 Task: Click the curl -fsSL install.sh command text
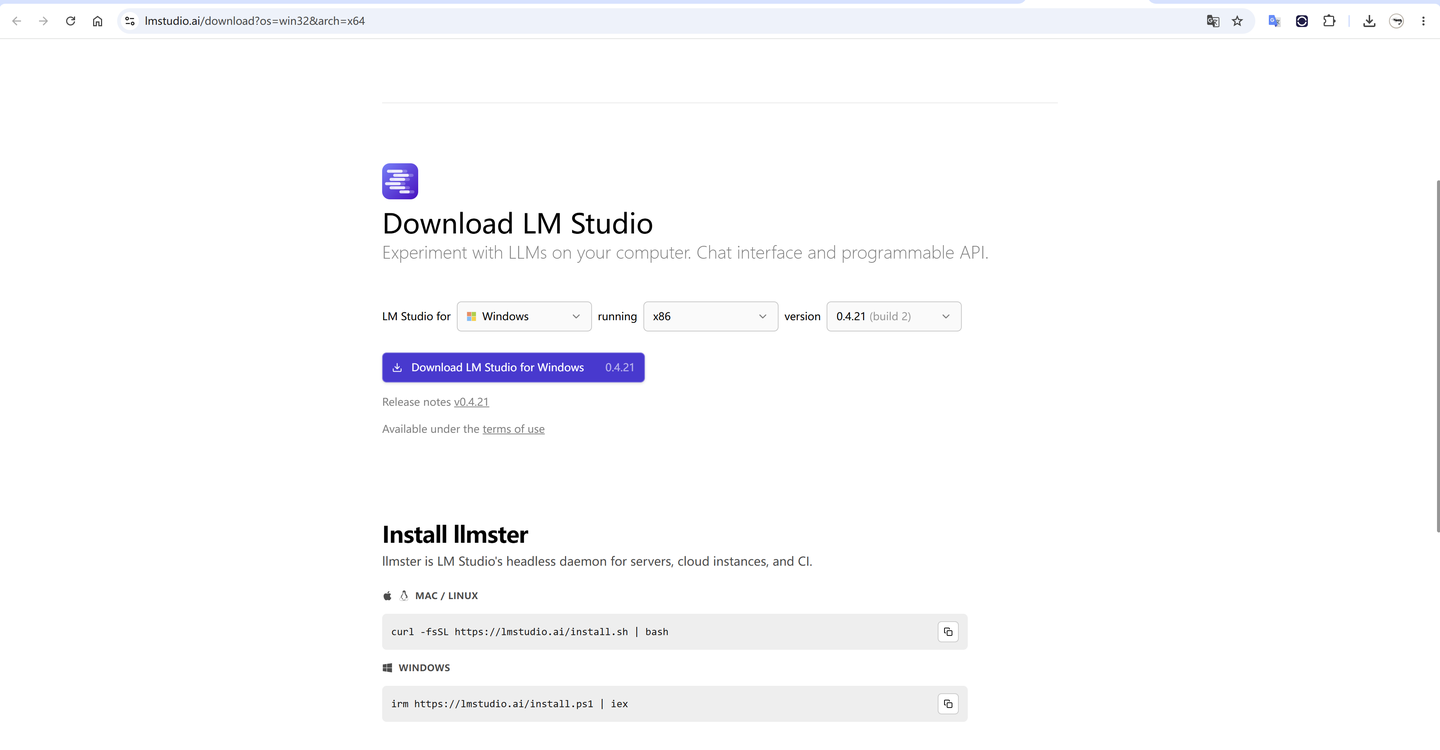coord(530,632)
